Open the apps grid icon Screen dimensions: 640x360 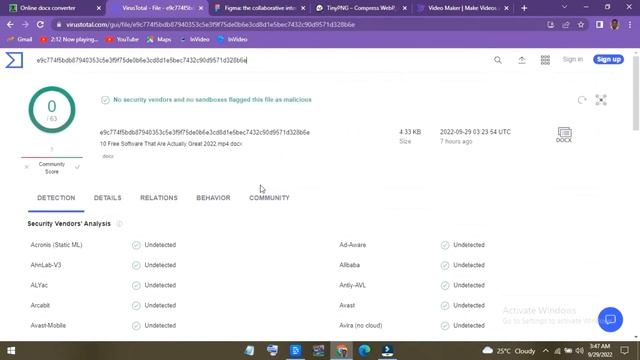tap(545, 60)
